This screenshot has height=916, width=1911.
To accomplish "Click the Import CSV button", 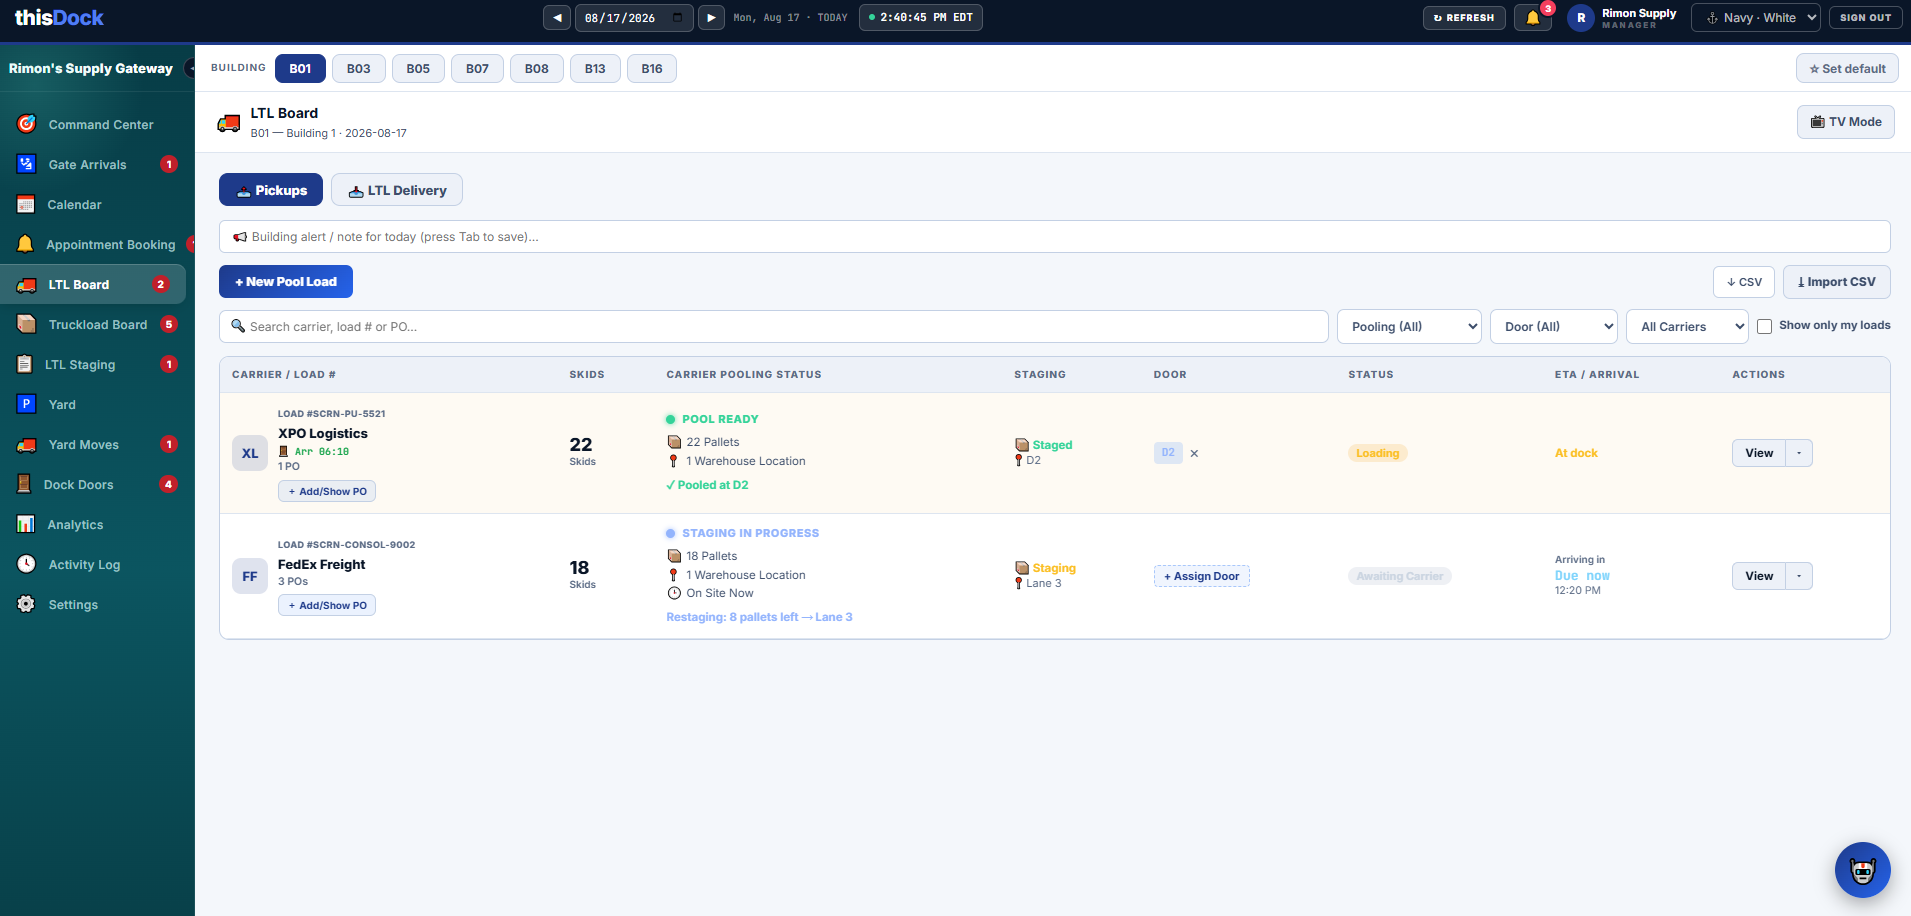I will click(x=1836, y=282).
